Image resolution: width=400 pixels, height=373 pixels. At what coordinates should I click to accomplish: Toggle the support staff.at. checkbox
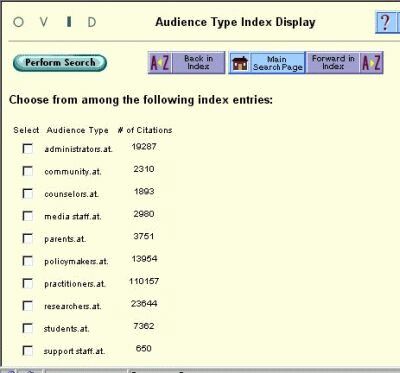pyautogui.click(x=28, y=351)
